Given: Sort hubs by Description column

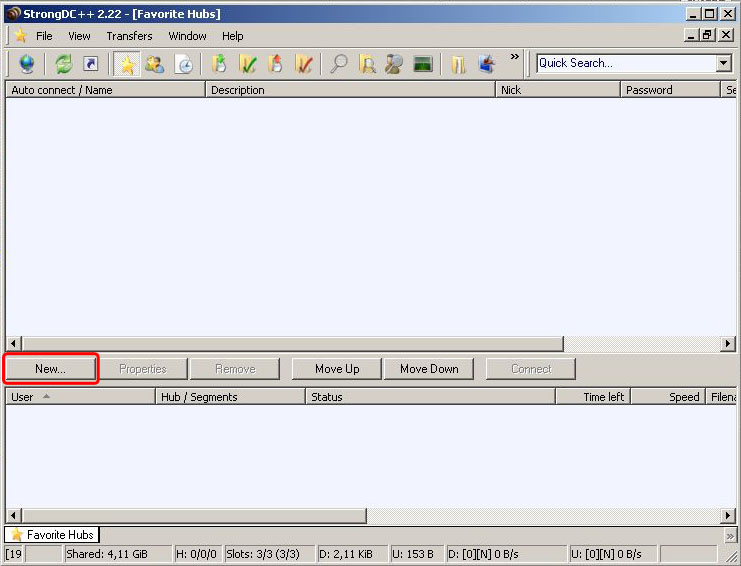Looking at the screenshot, I should click(350, 90).
